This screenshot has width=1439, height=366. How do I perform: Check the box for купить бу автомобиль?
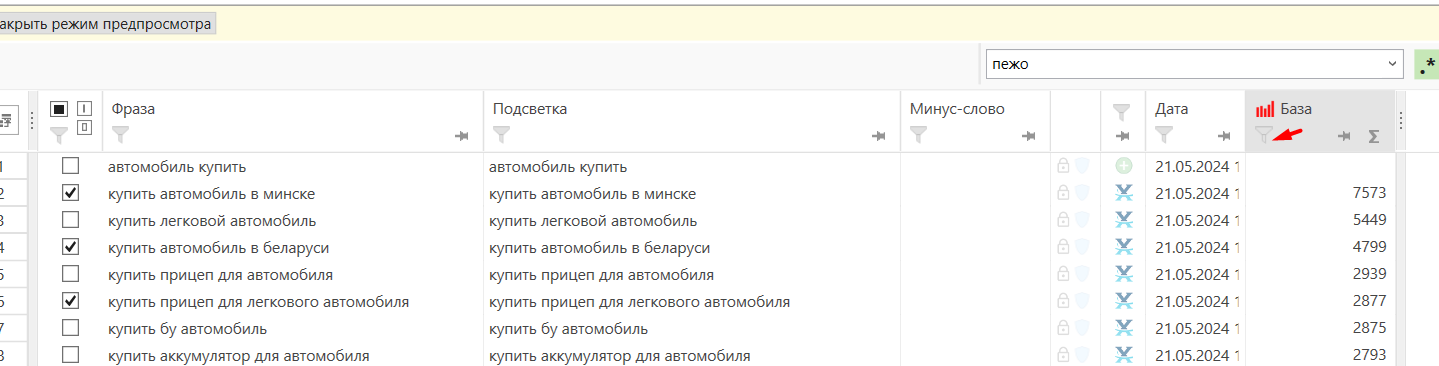tap(70, 328)
